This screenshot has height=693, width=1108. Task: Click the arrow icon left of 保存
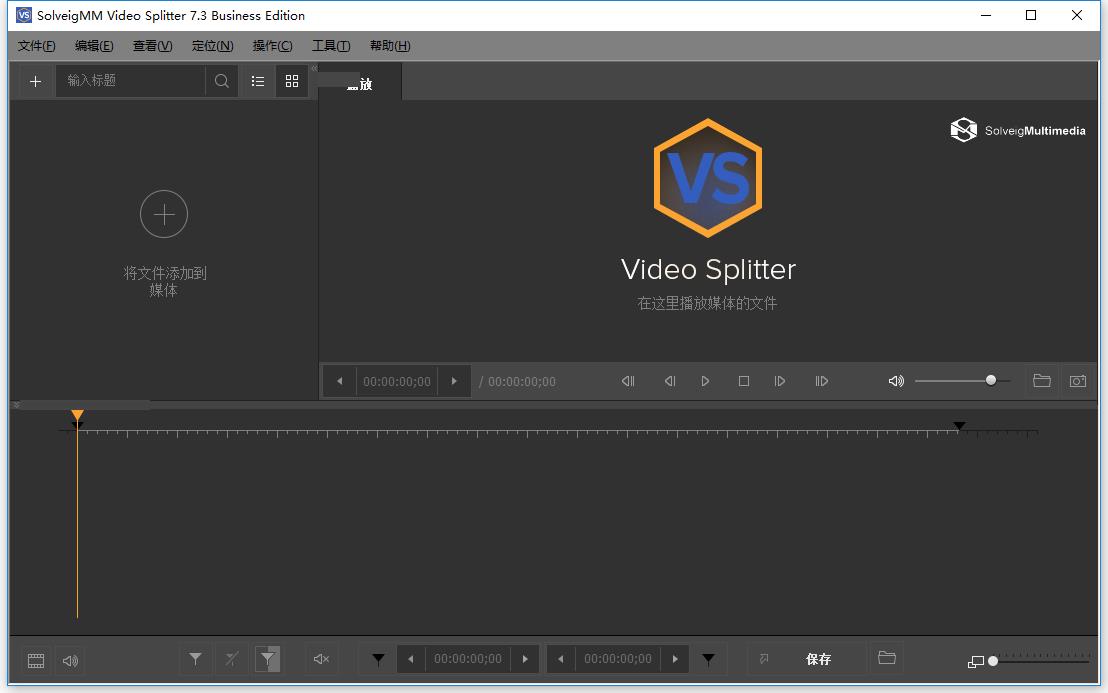pyautogui.click(x=764, y=659)
